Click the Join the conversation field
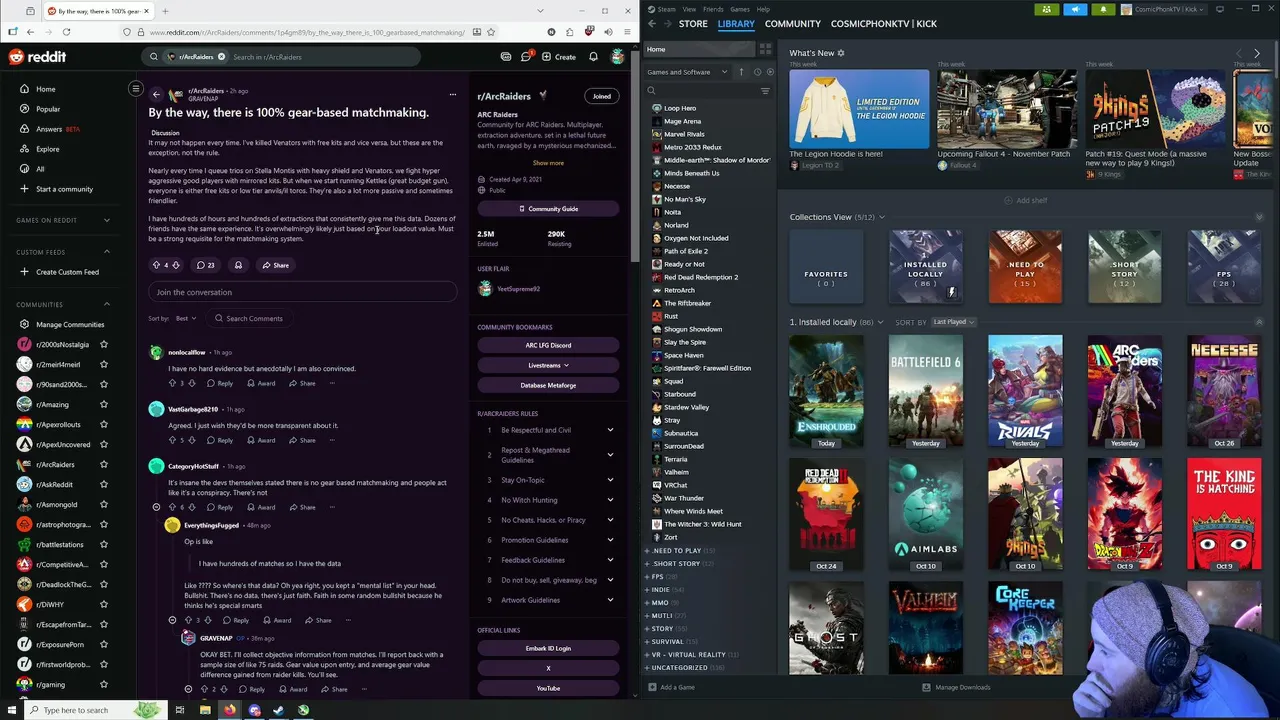Image resolution: width=1280 pixels, height=720 pixels. point(303,292)
